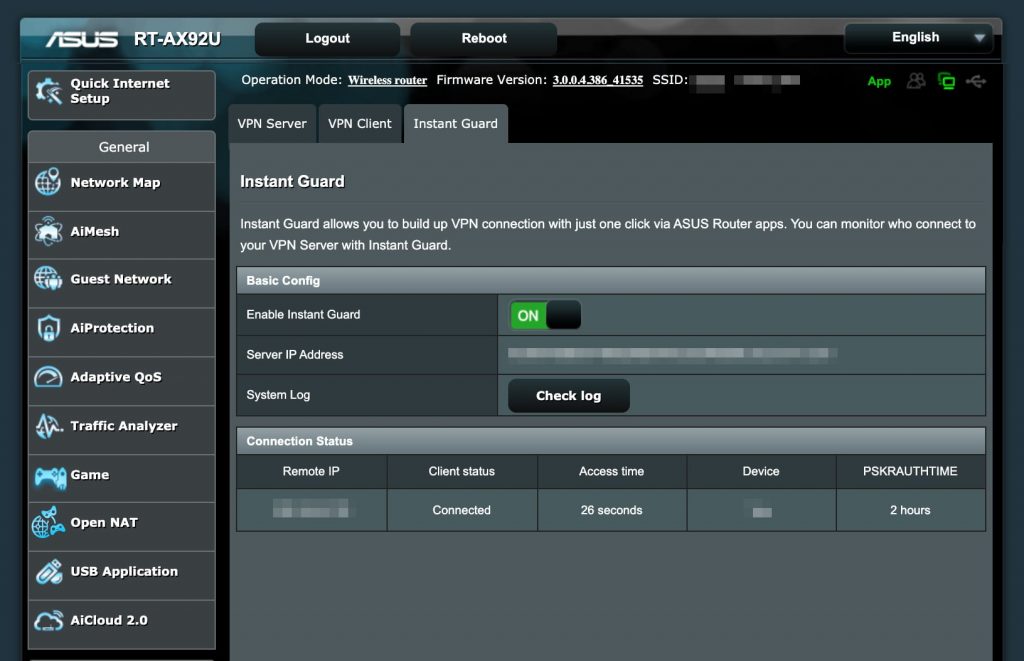The width and height of the screenshot is (1024, 661).
Task: Click the Check log button
Action: [569, 396]
